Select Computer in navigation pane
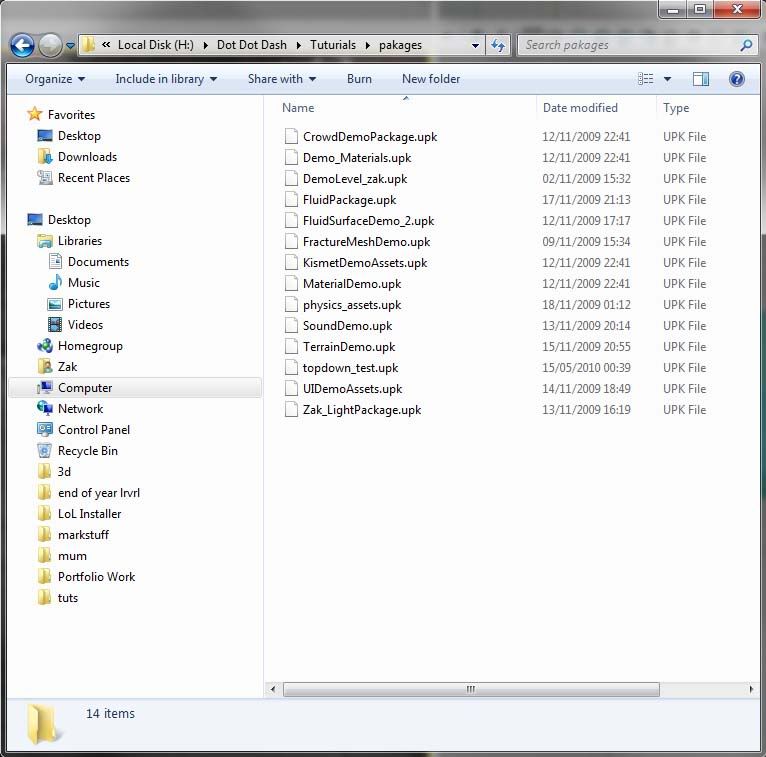Viewport: 766px width, 757px height. click(135, 388)
